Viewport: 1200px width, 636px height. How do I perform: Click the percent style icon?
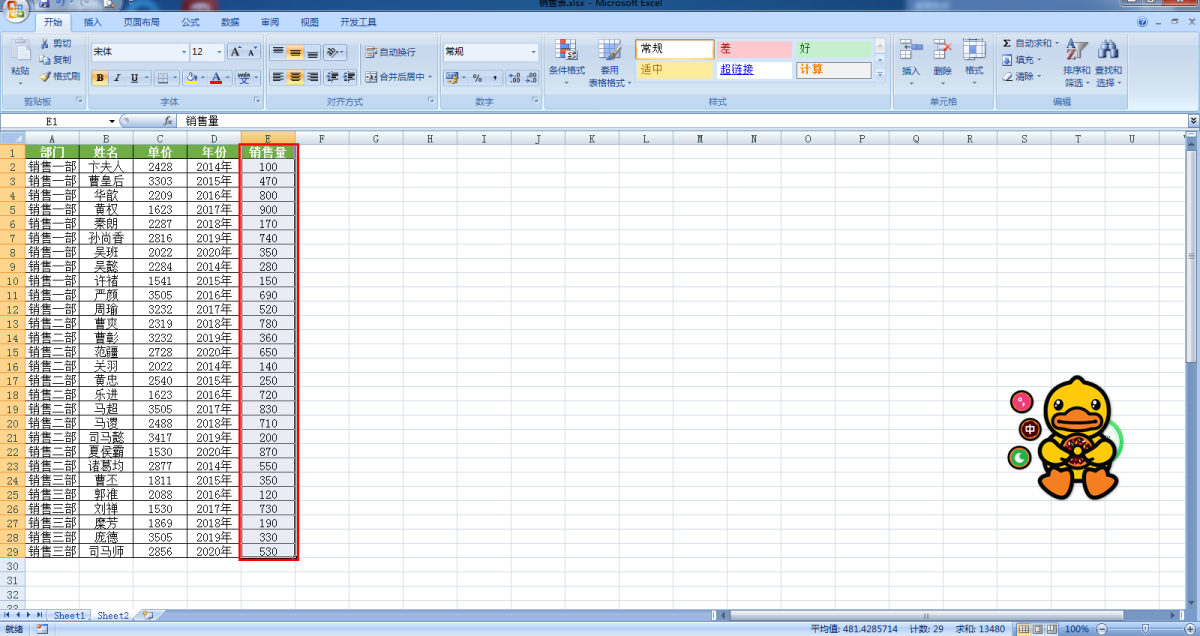[x=477, y=77]
